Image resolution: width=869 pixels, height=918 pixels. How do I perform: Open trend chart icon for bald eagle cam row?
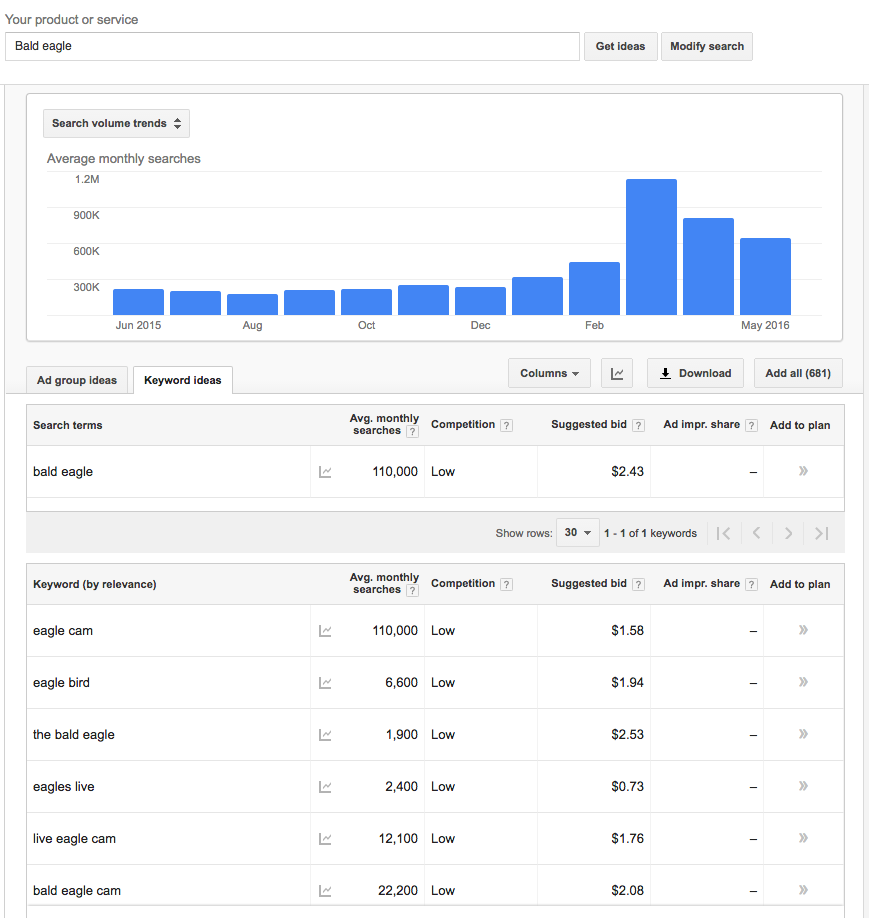pos(325,891)
